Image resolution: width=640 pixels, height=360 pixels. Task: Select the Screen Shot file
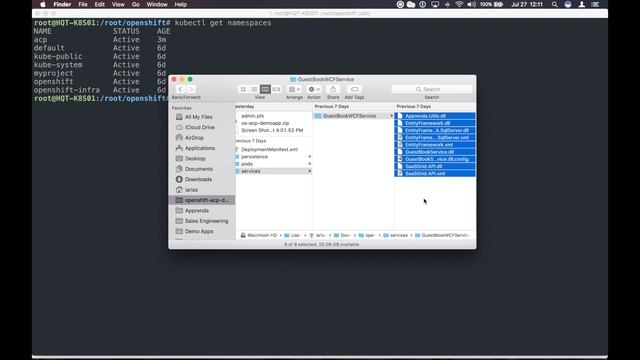click(x=273, y=130)
